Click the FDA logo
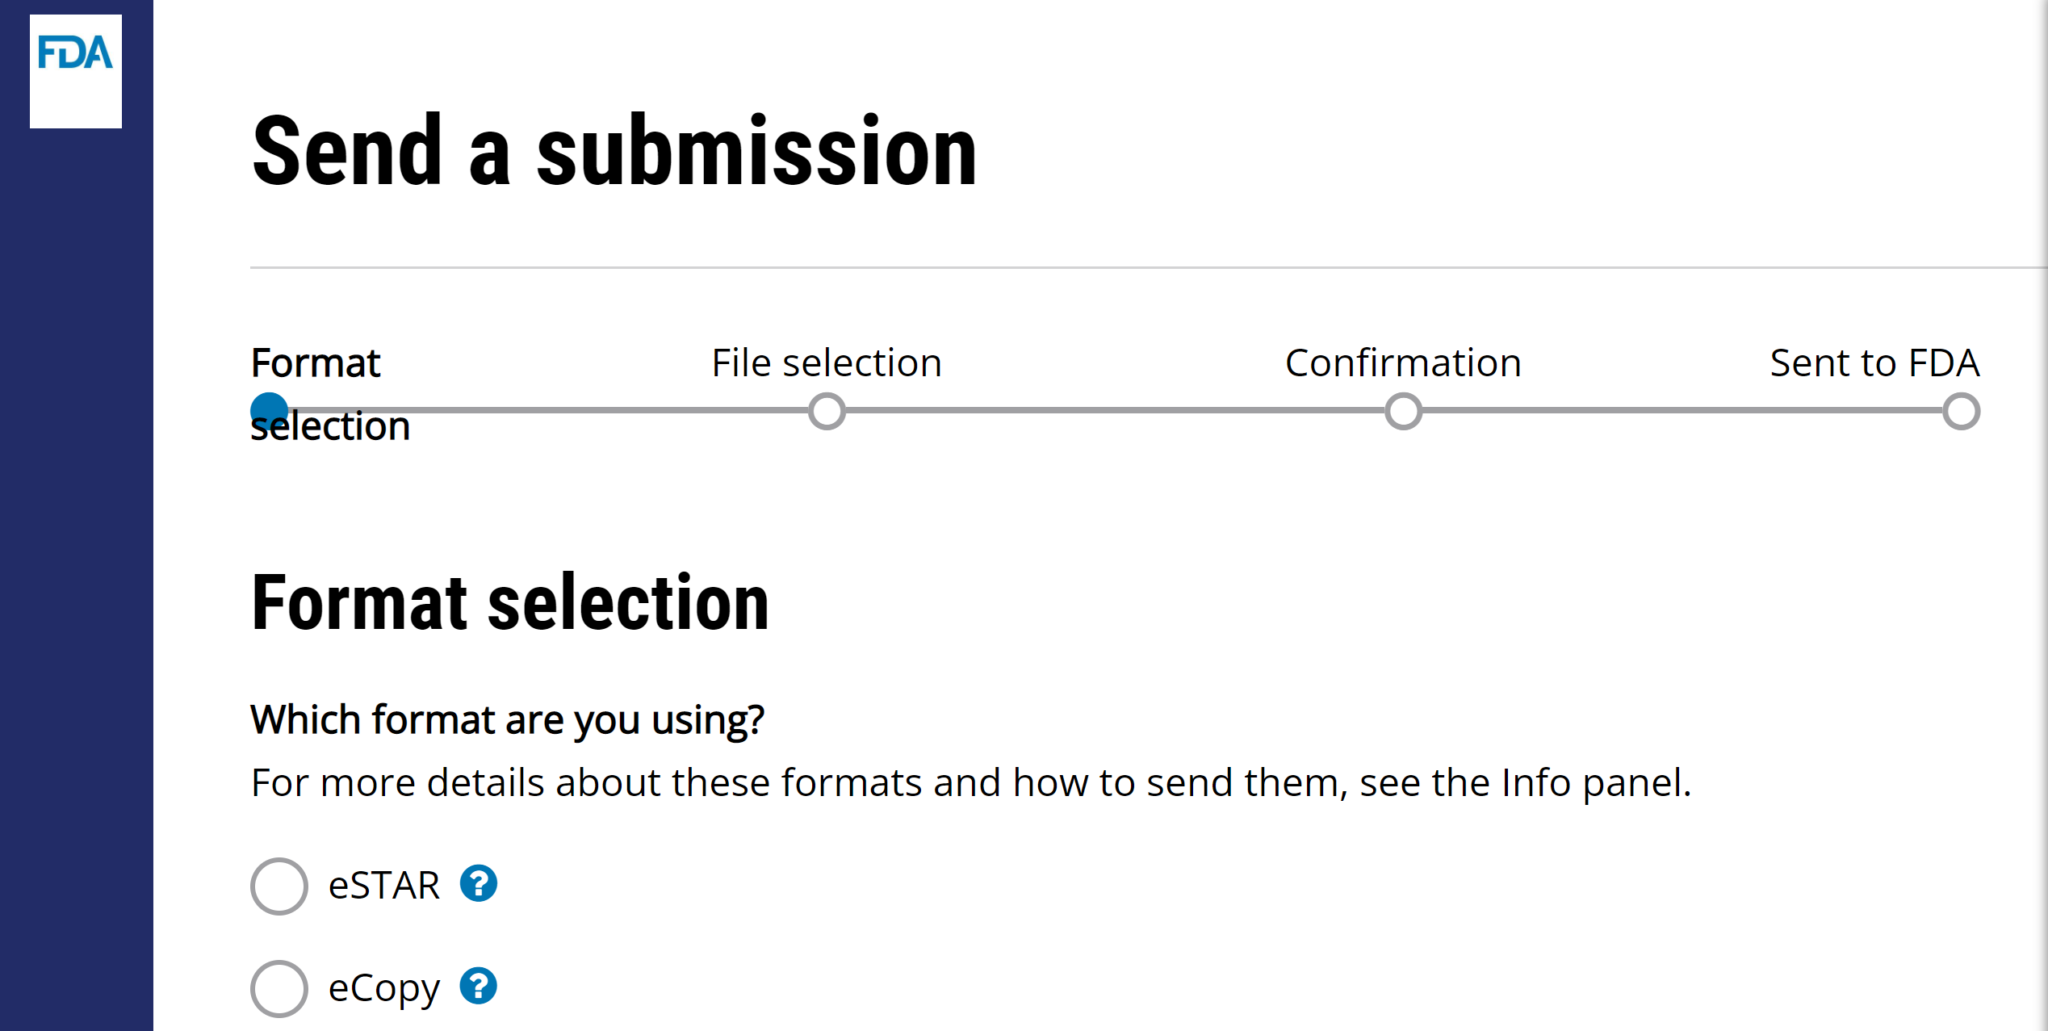The width and height of the screenshot is (2048, 1031). pos(75,69)
